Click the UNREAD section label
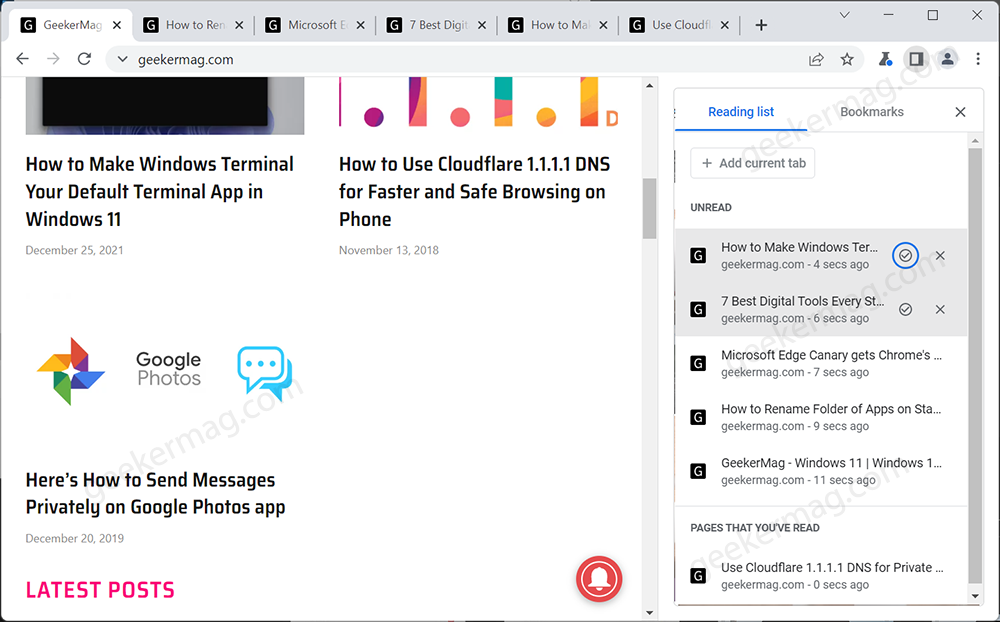 tap(710, 207)
